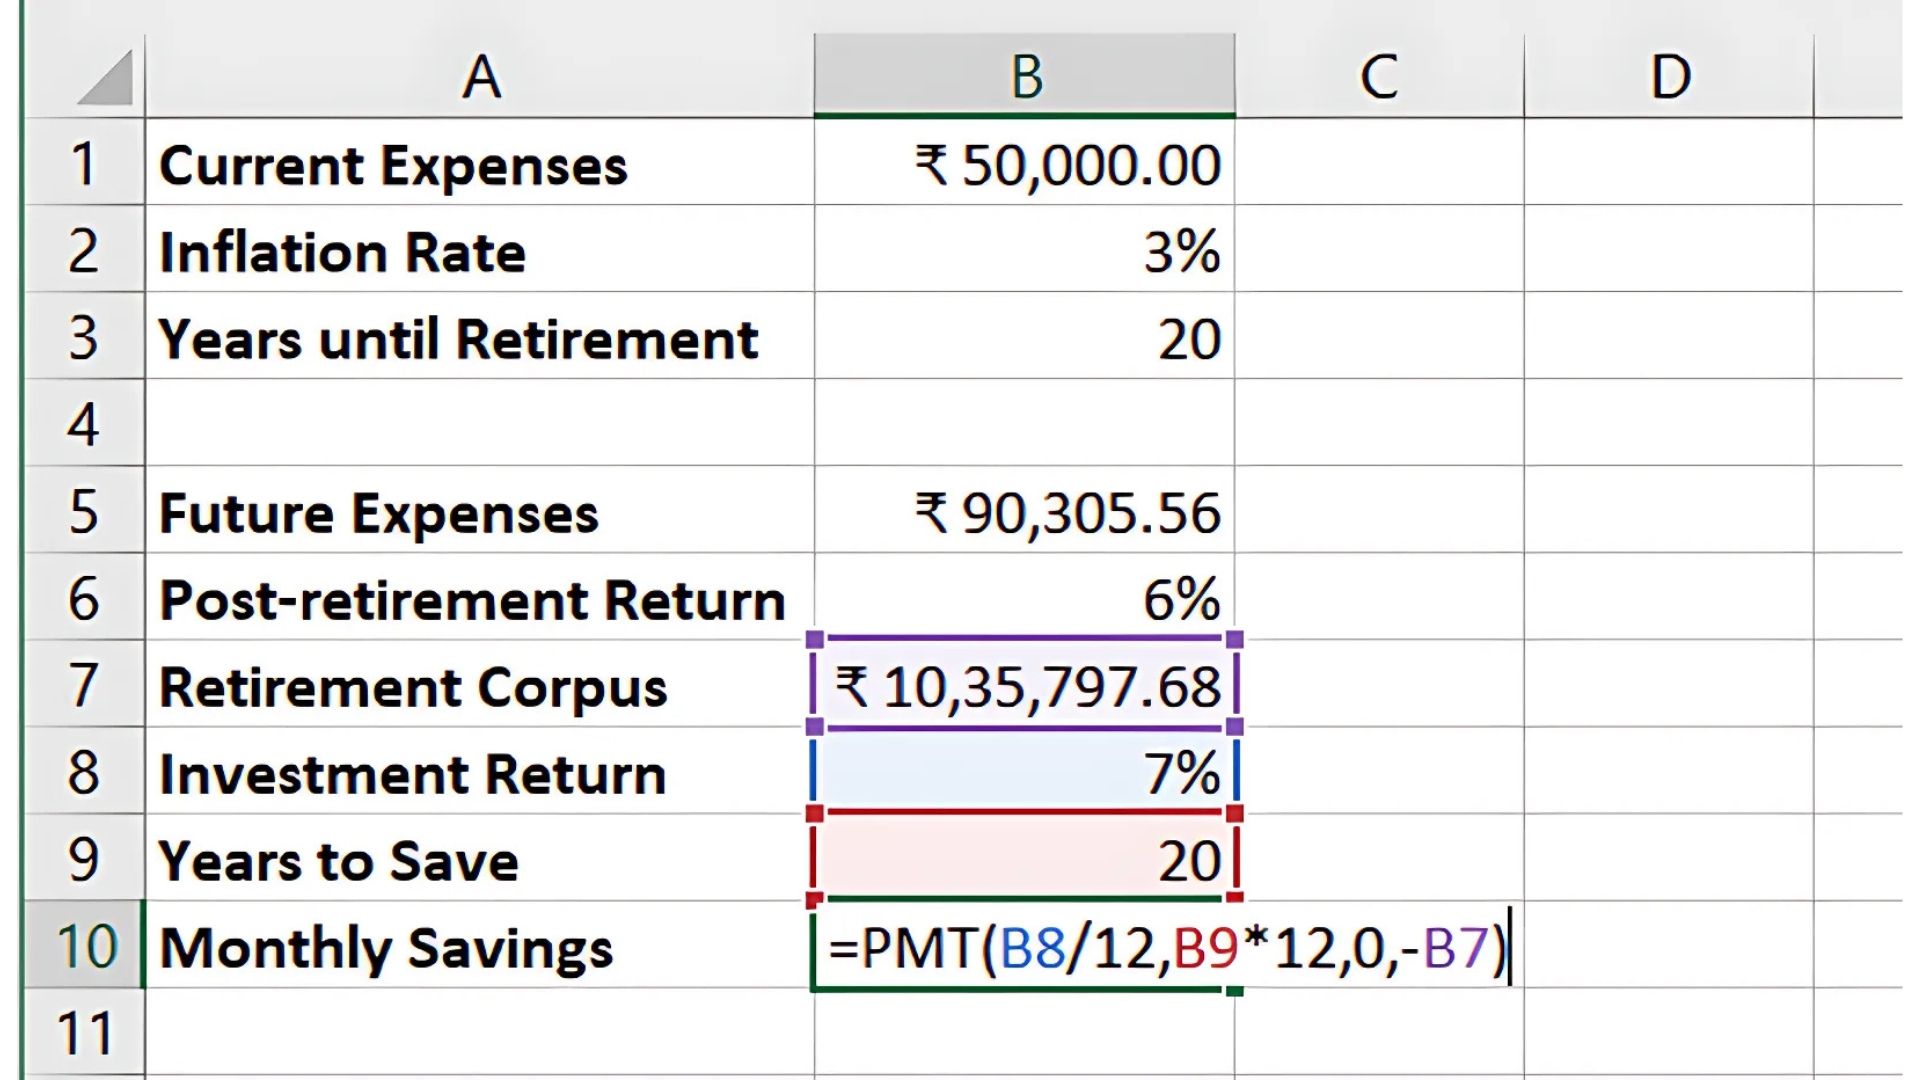
Task: Select row 1 header
Action: tap(84, 164)
